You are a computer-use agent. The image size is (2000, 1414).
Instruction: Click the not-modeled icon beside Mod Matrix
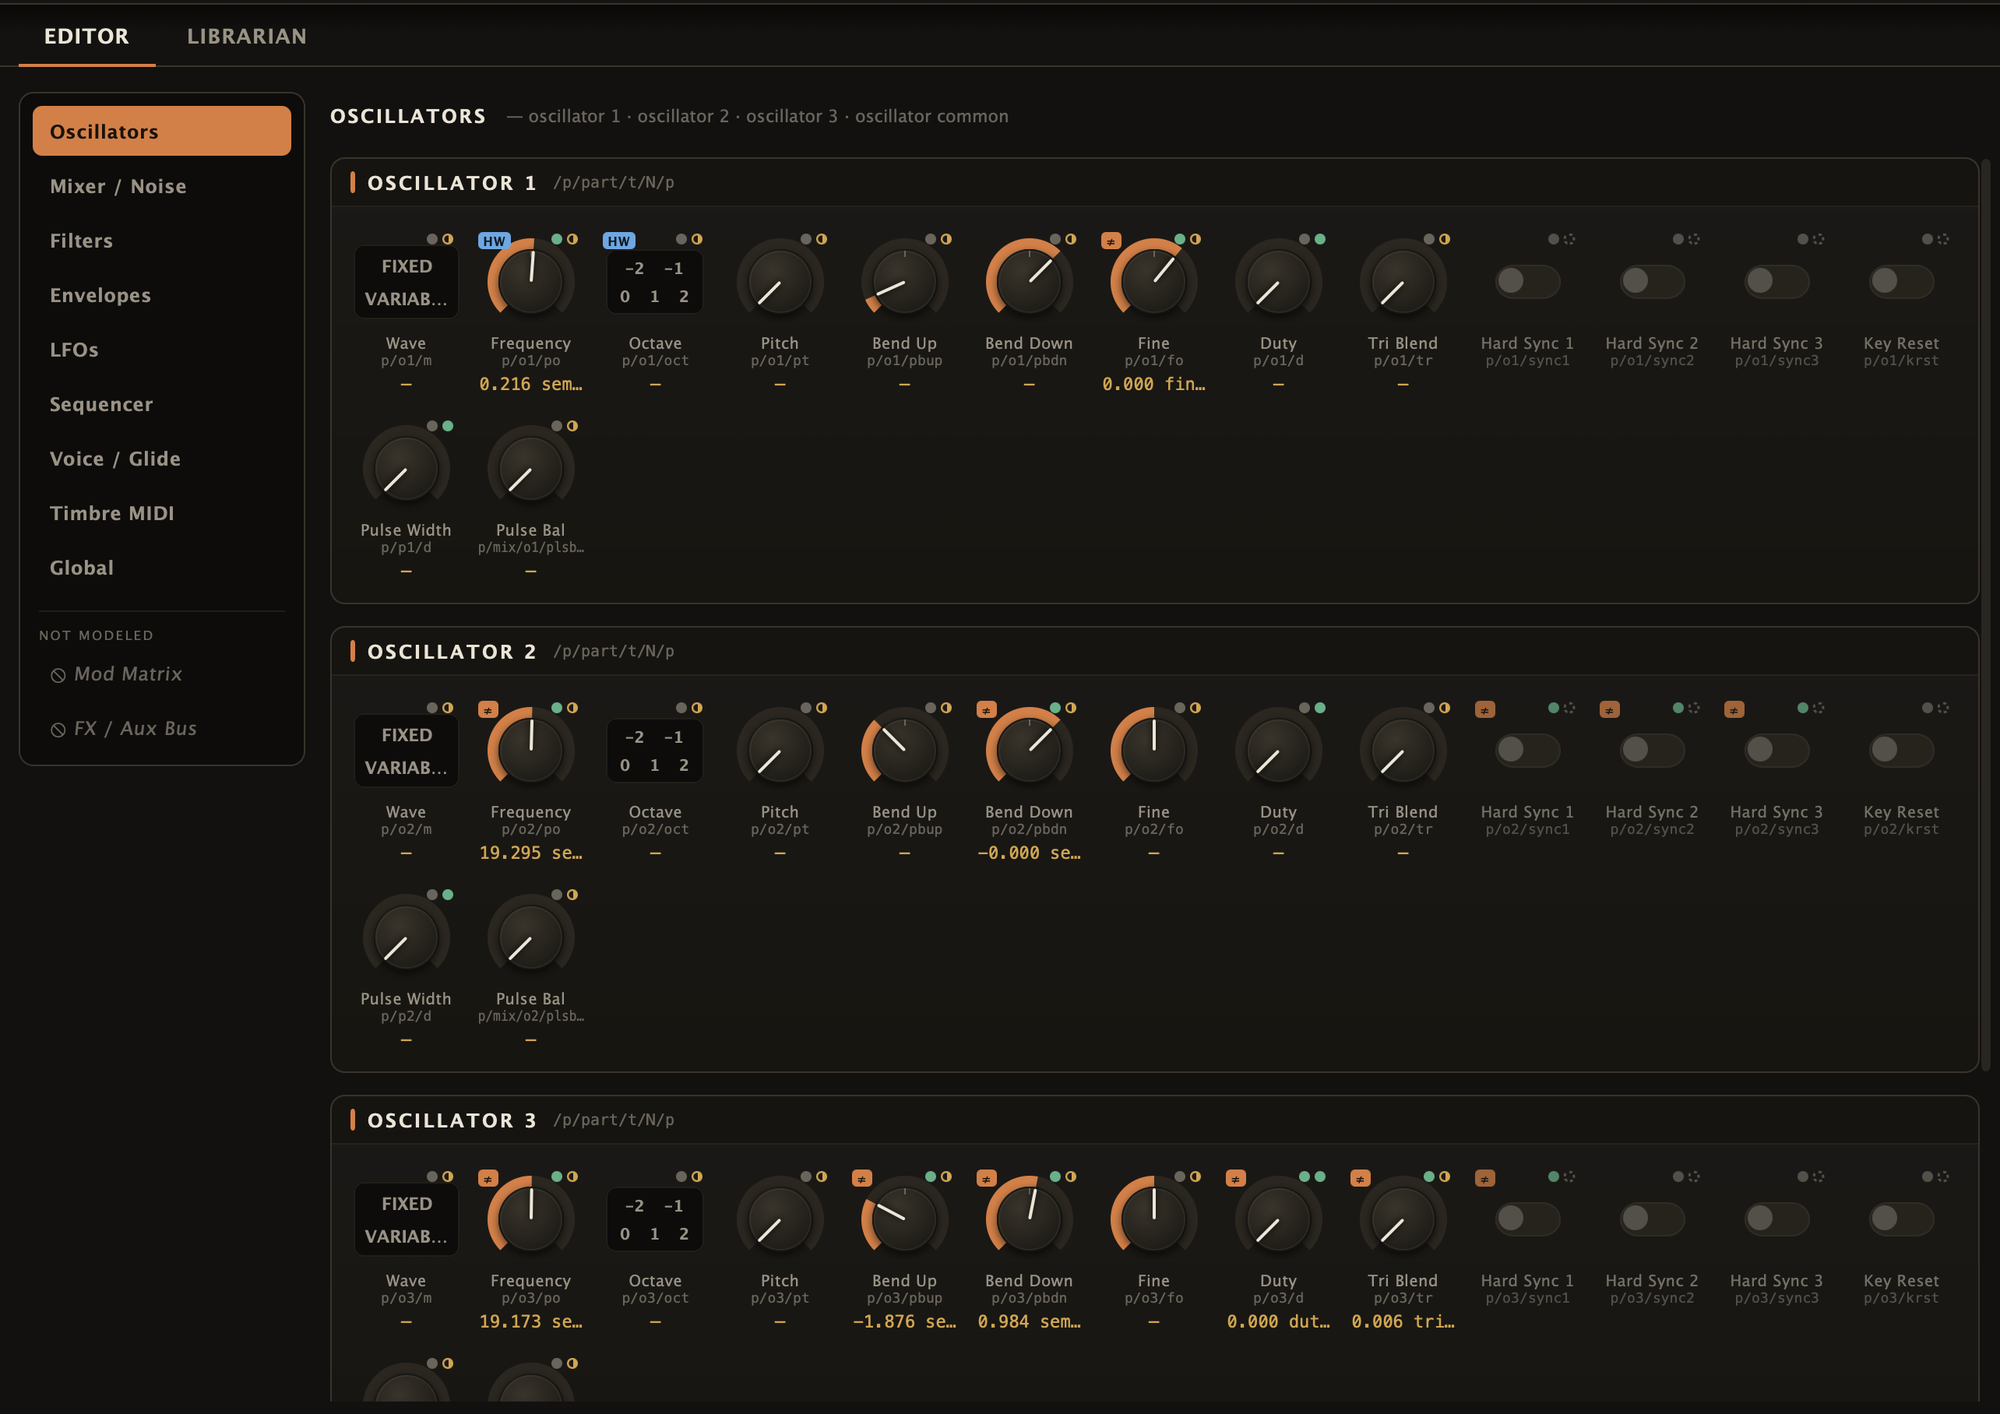coord(58,676)
